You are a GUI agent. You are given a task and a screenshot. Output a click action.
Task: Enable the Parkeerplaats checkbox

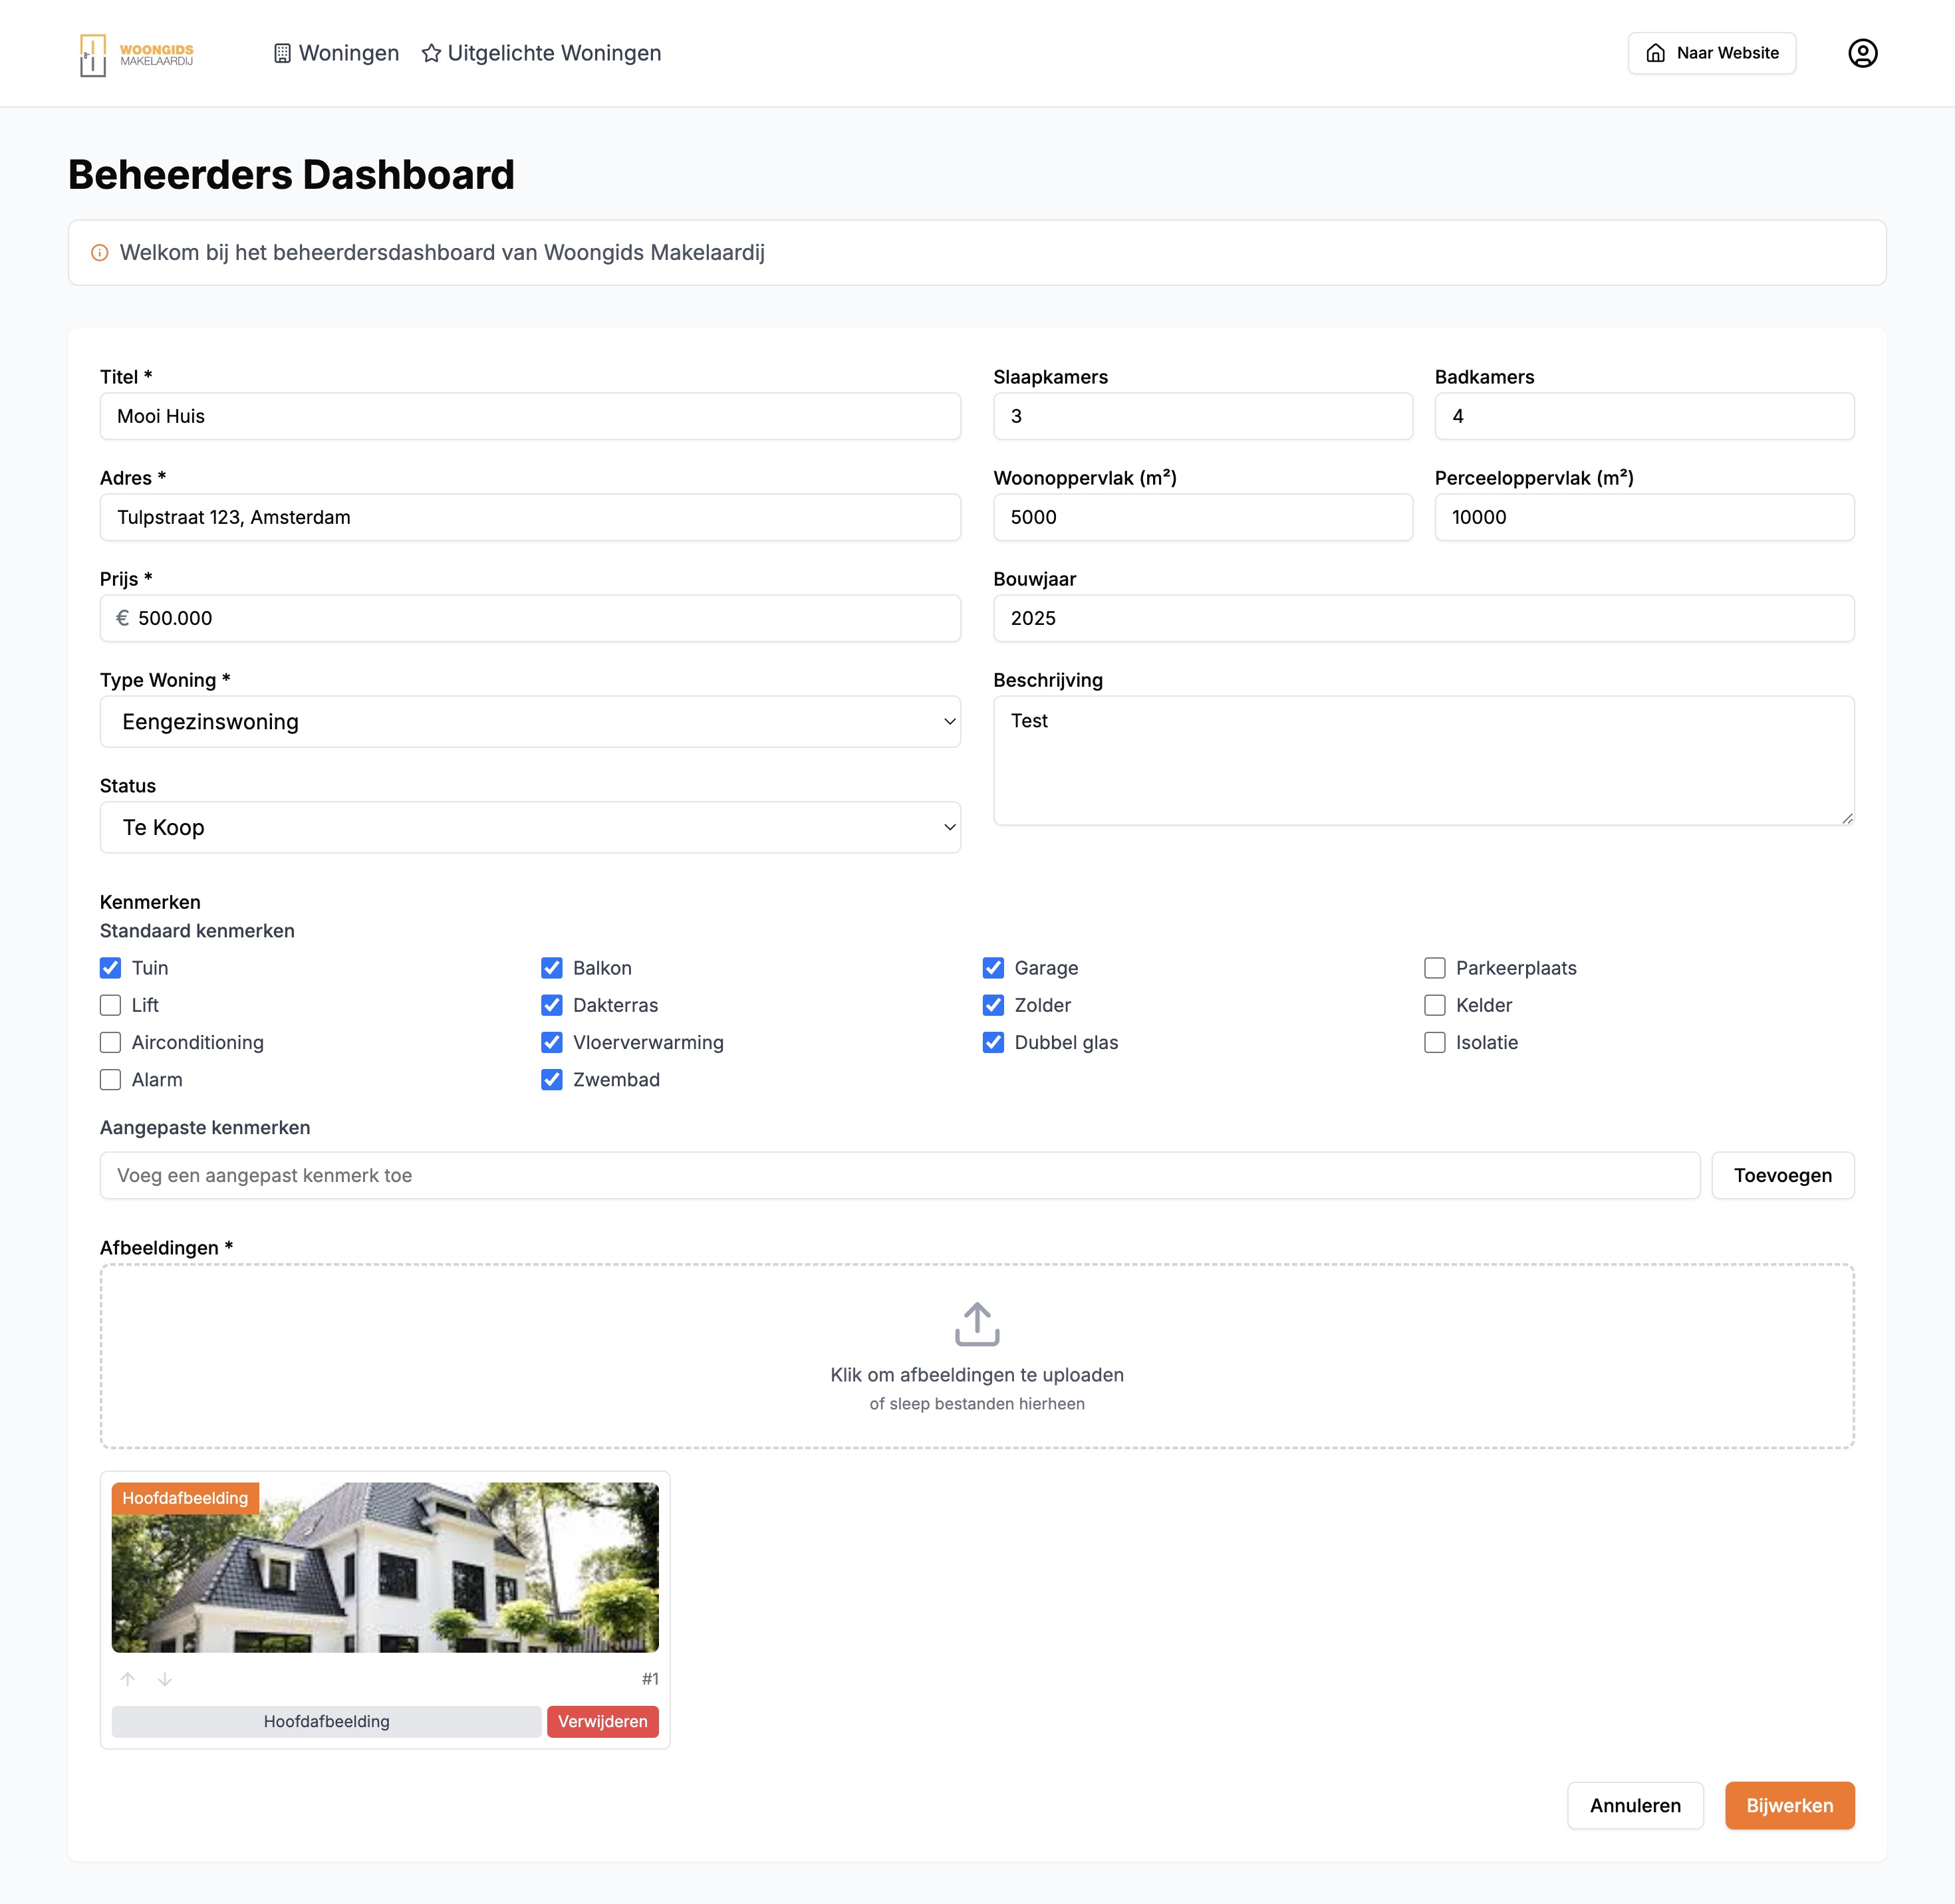(x=1435, y=968)
